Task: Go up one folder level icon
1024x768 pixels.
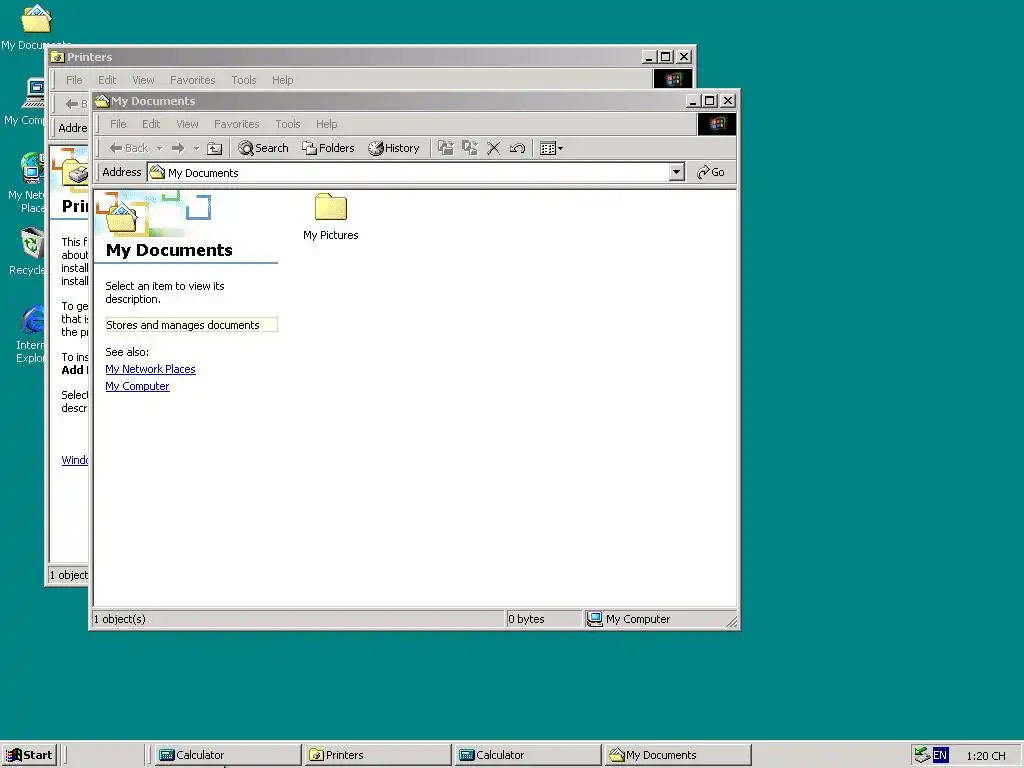Action: 214,148
